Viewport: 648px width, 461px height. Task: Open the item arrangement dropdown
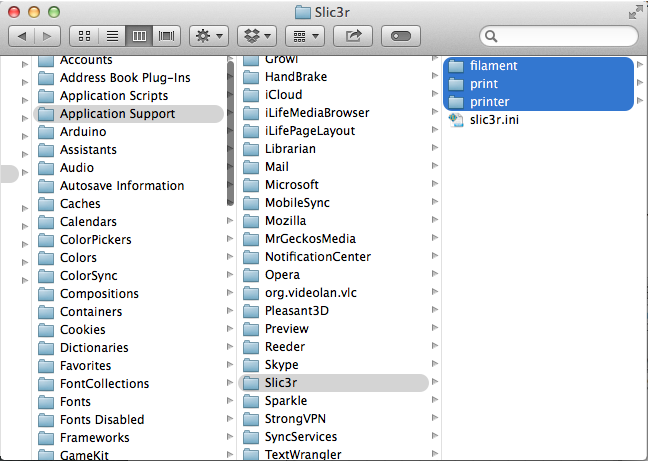pyautogui.click(x=305, y=36)
